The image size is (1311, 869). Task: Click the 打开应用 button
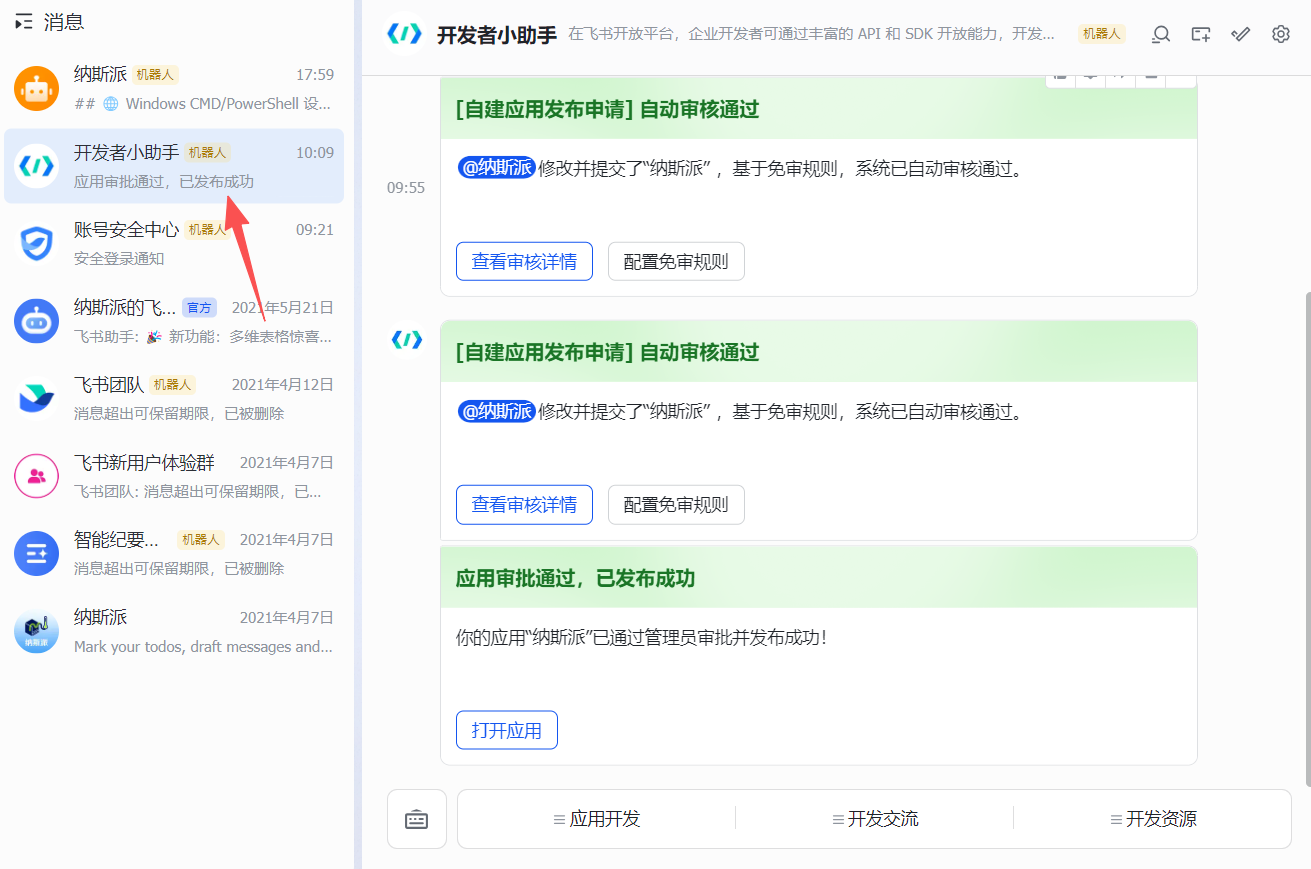tap(507, 730)
